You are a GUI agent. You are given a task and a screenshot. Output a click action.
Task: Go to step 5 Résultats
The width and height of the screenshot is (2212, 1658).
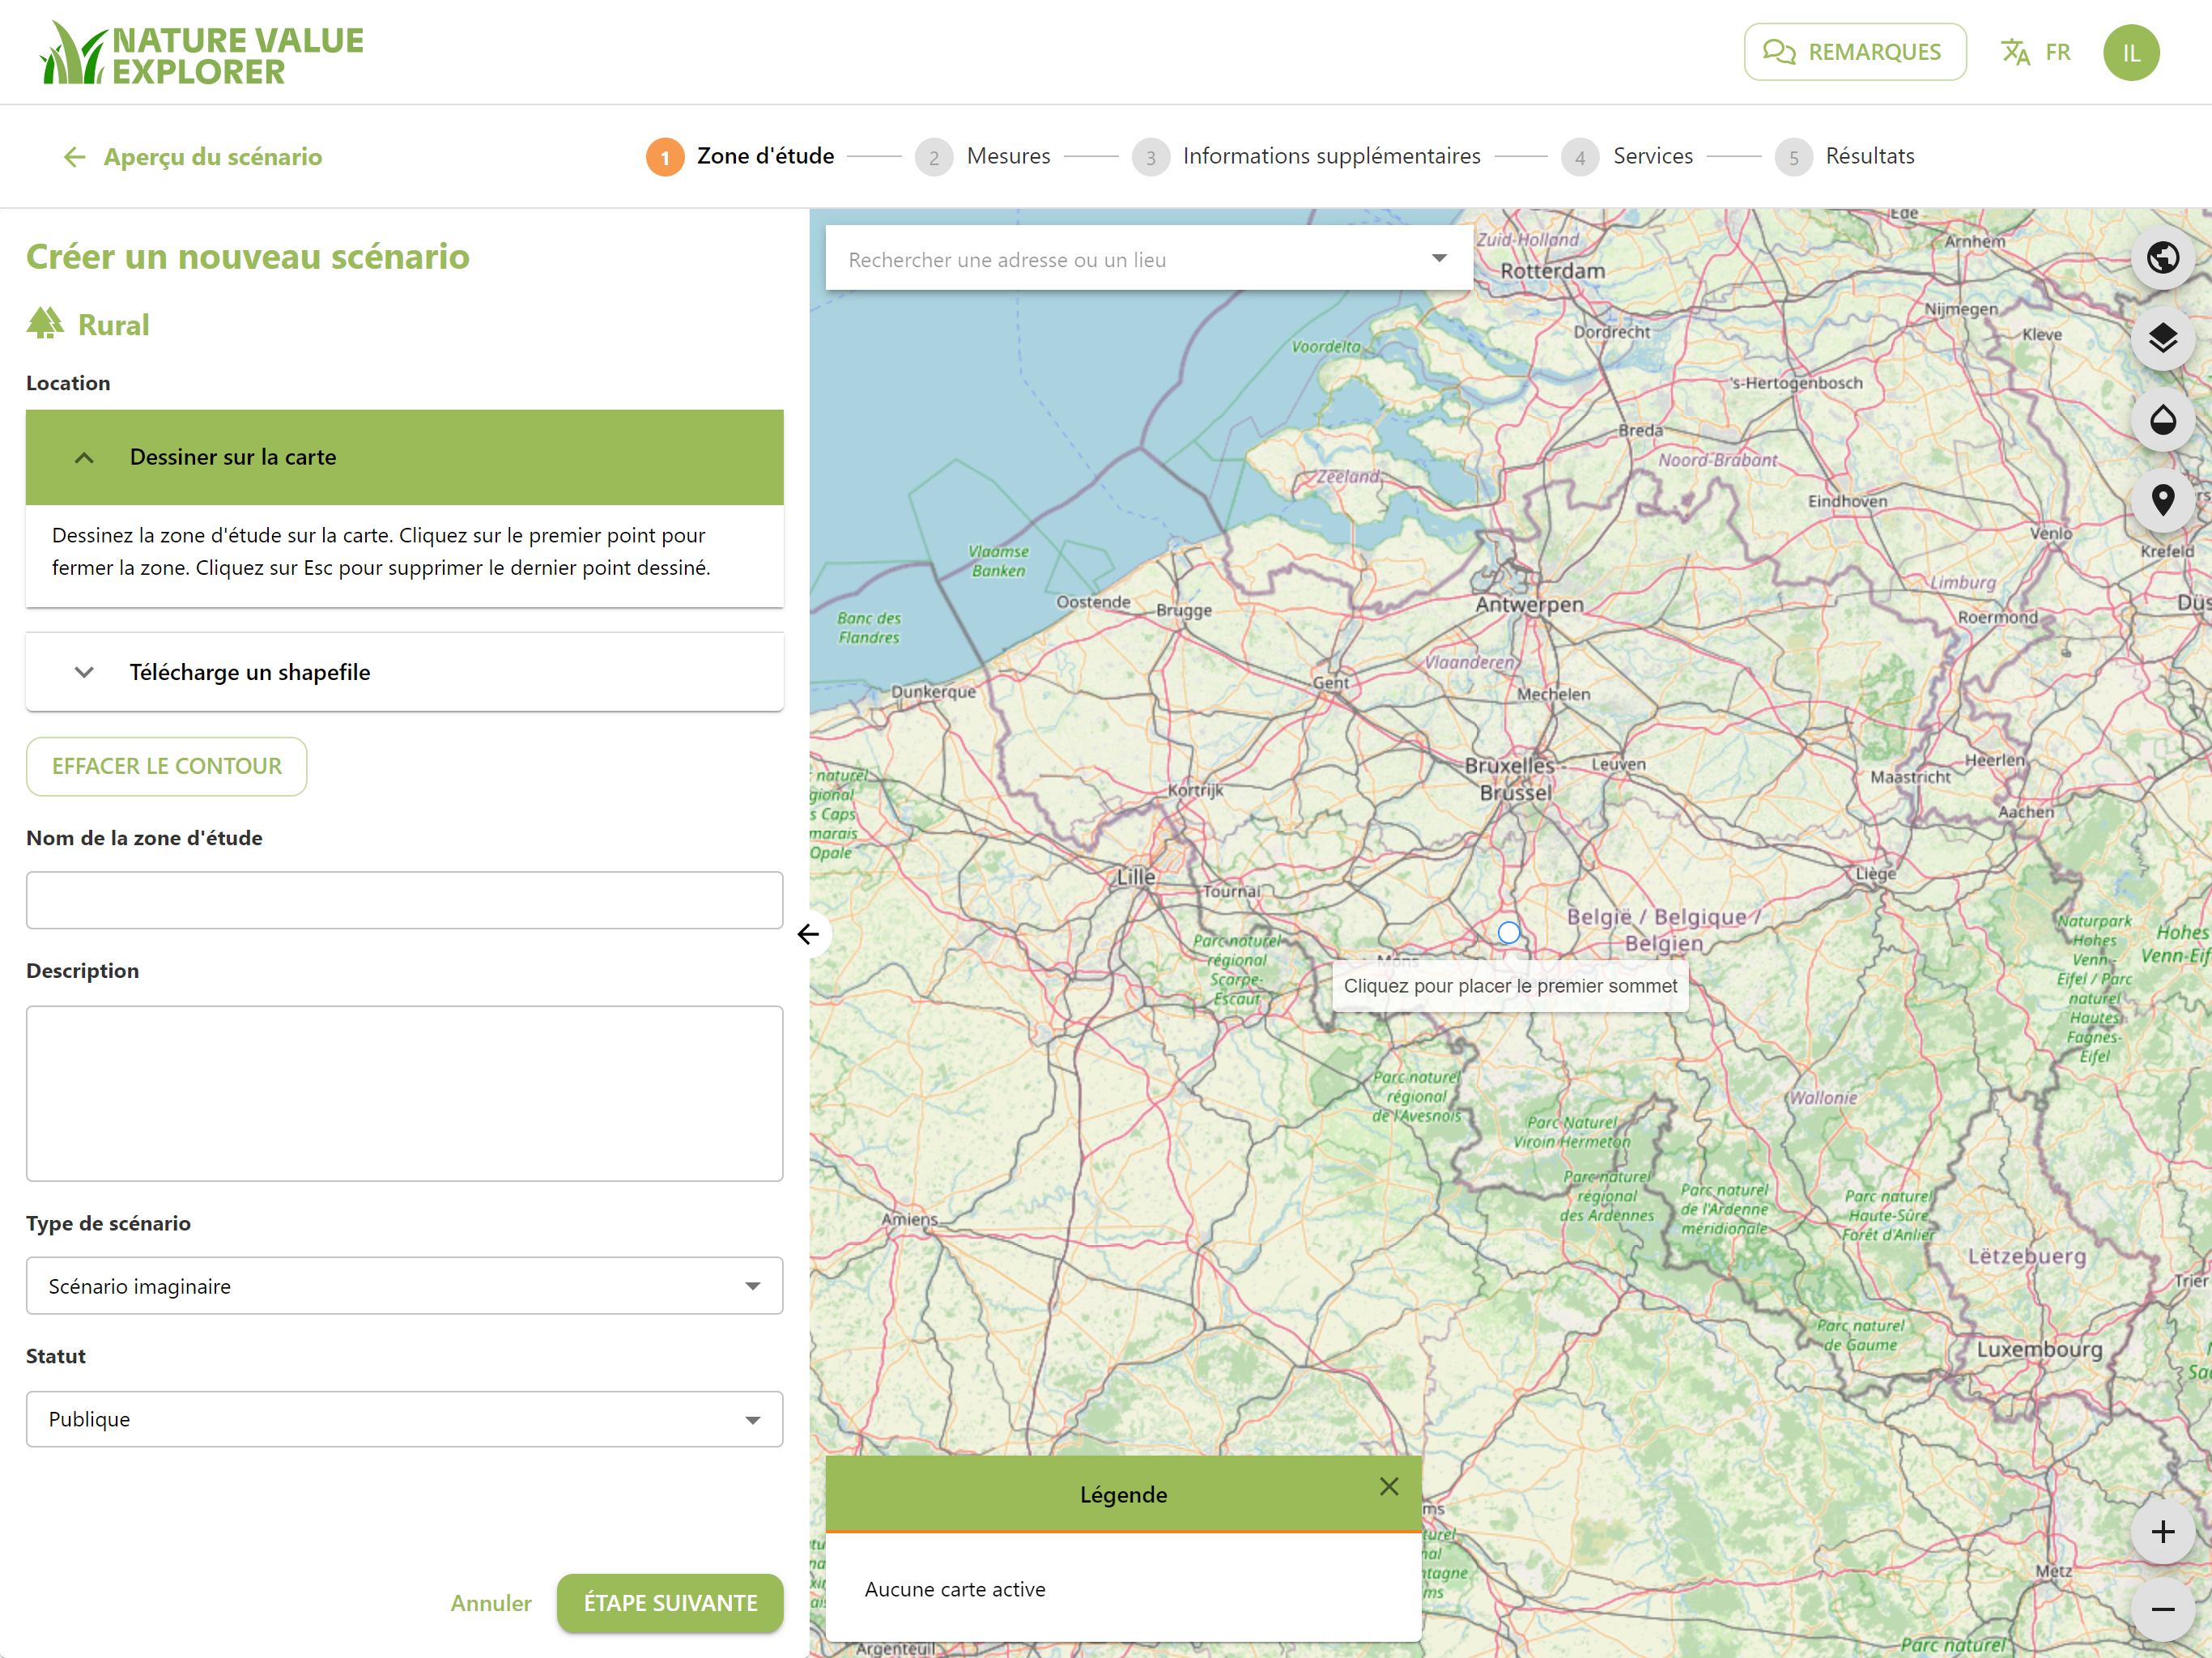coord(1844,157)
